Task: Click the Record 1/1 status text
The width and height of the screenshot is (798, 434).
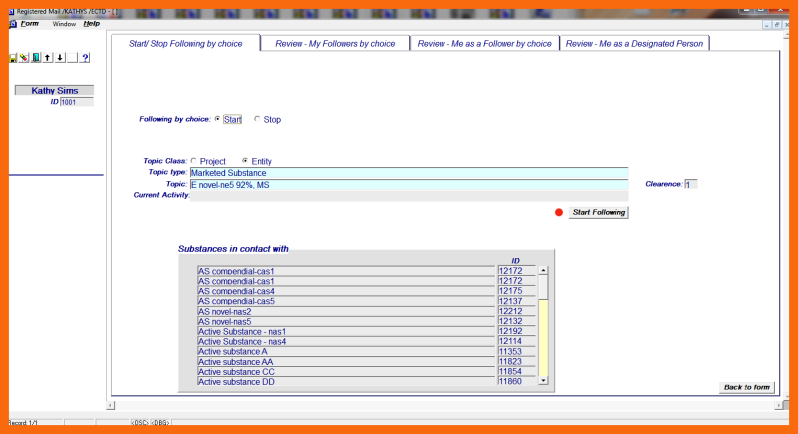Action: click(x=23, y=423)
